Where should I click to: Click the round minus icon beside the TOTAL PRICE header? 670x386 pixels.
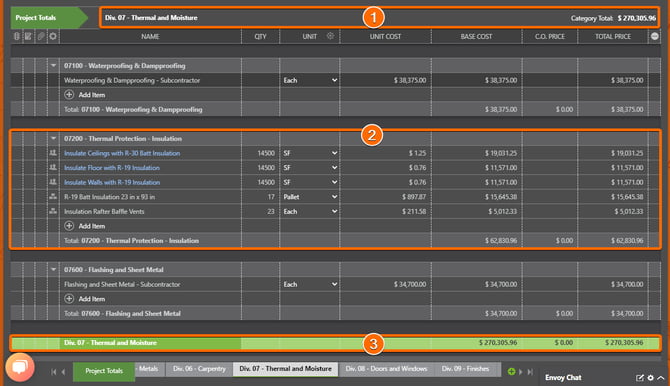coord(655,36)
